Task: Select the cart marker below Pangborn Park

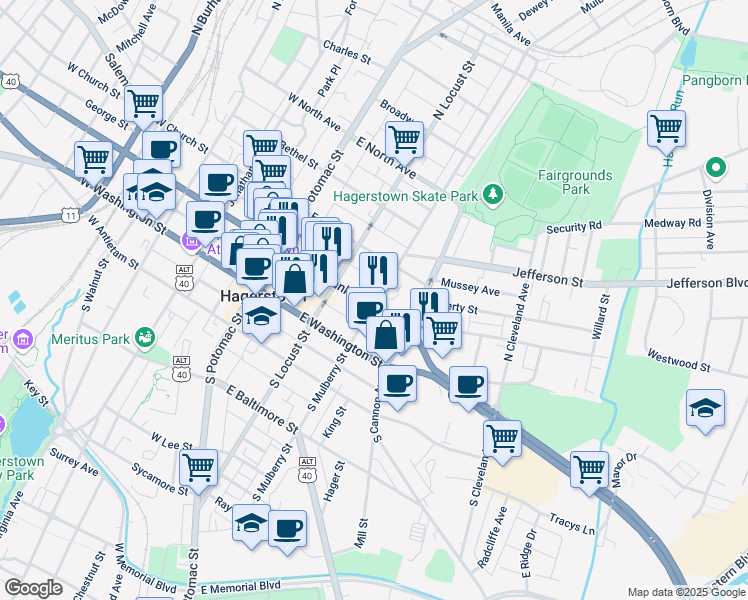Action: point(666,130)
